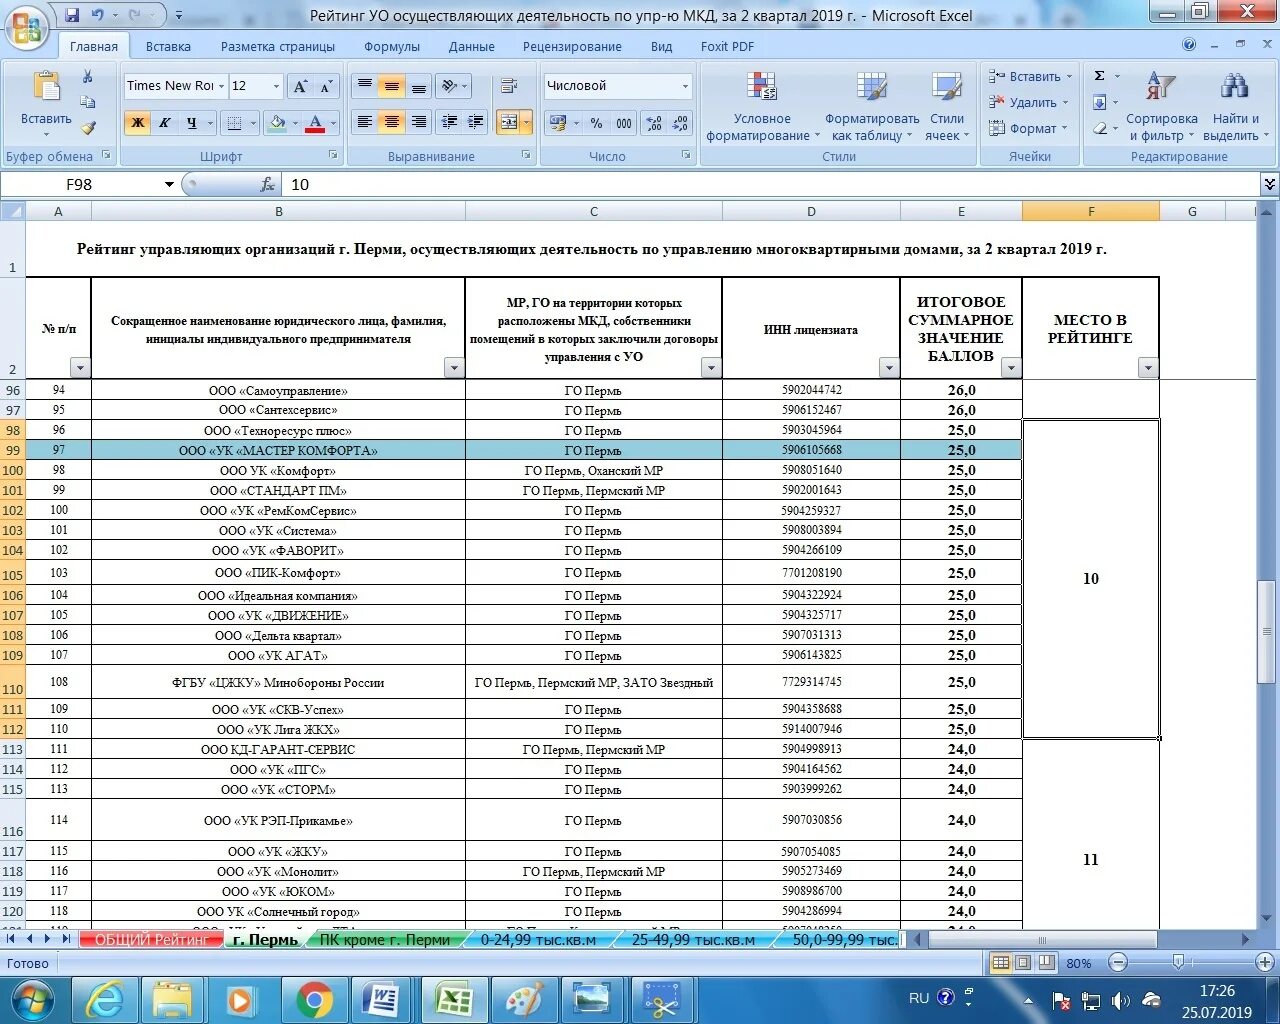Open Найти и выделить binoculars menu

(x=1233, y=106)
